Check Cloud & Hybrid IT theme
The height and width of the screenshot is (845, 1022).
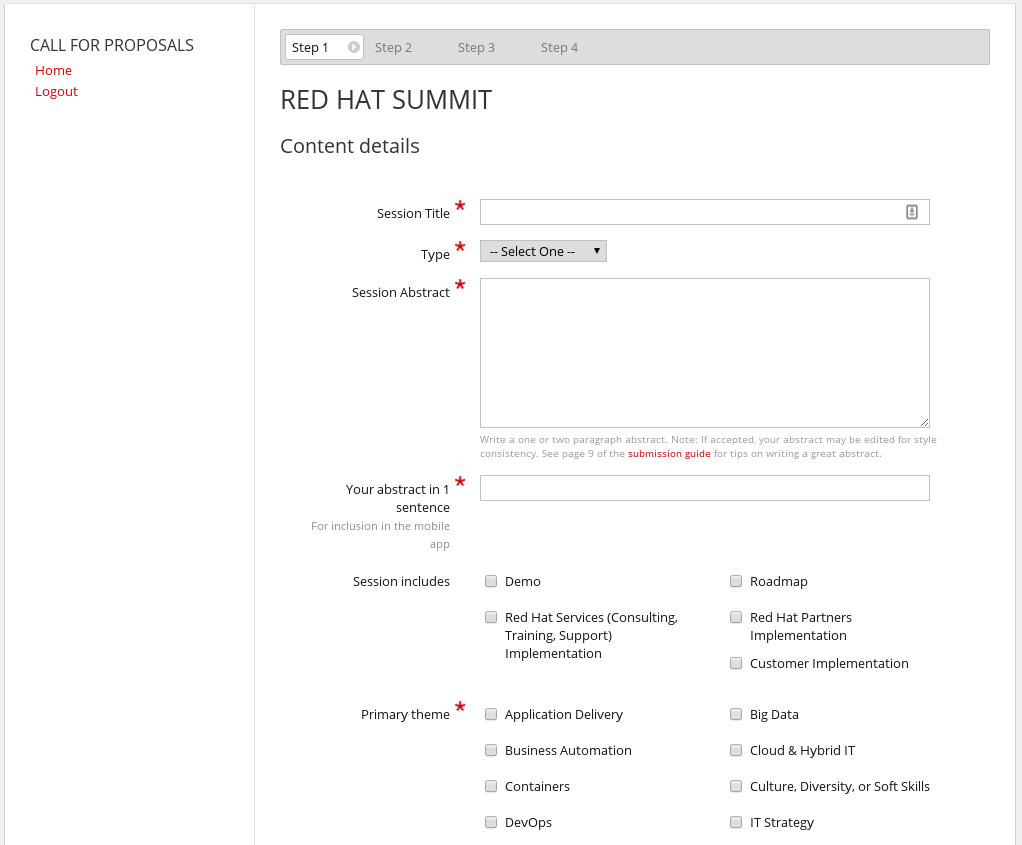pos(736,750)
